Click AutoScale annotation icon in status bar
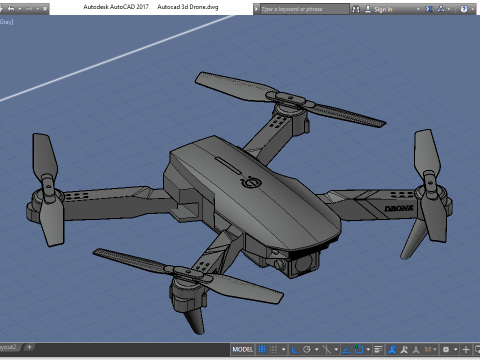 (404, 349)
